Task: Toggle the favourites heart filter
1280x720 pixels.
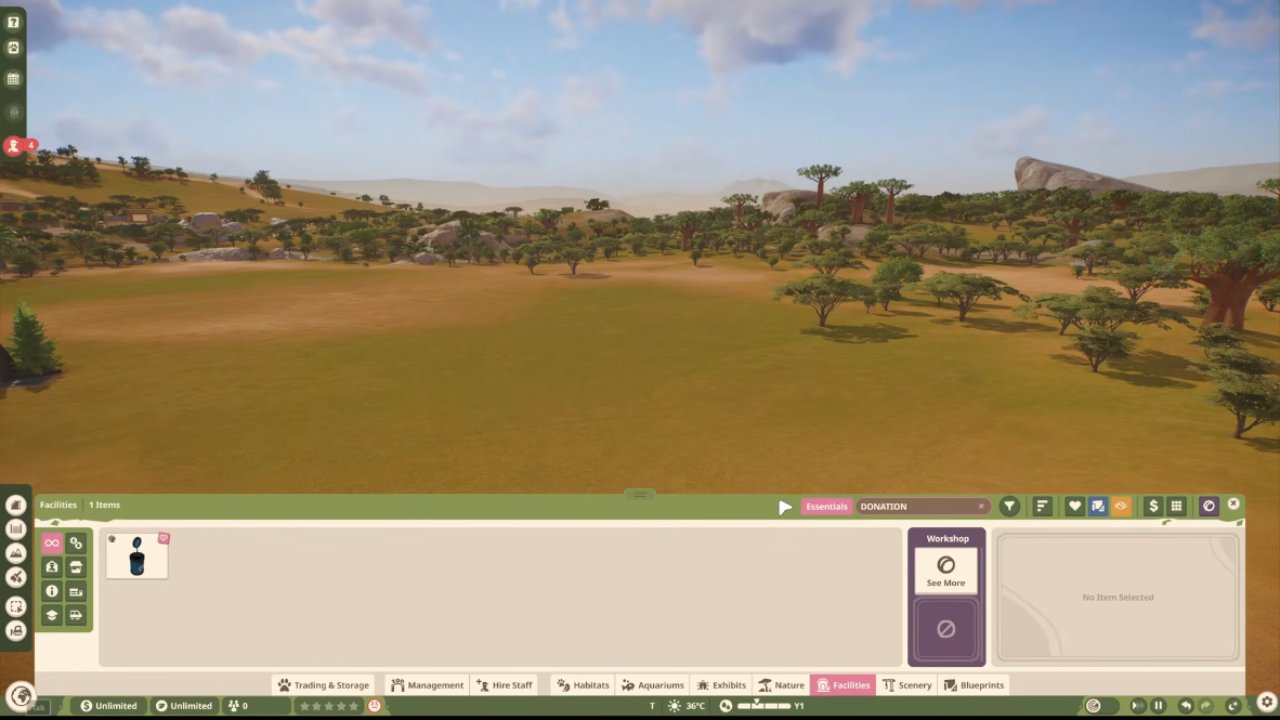Action: [x=1075, y=506]
